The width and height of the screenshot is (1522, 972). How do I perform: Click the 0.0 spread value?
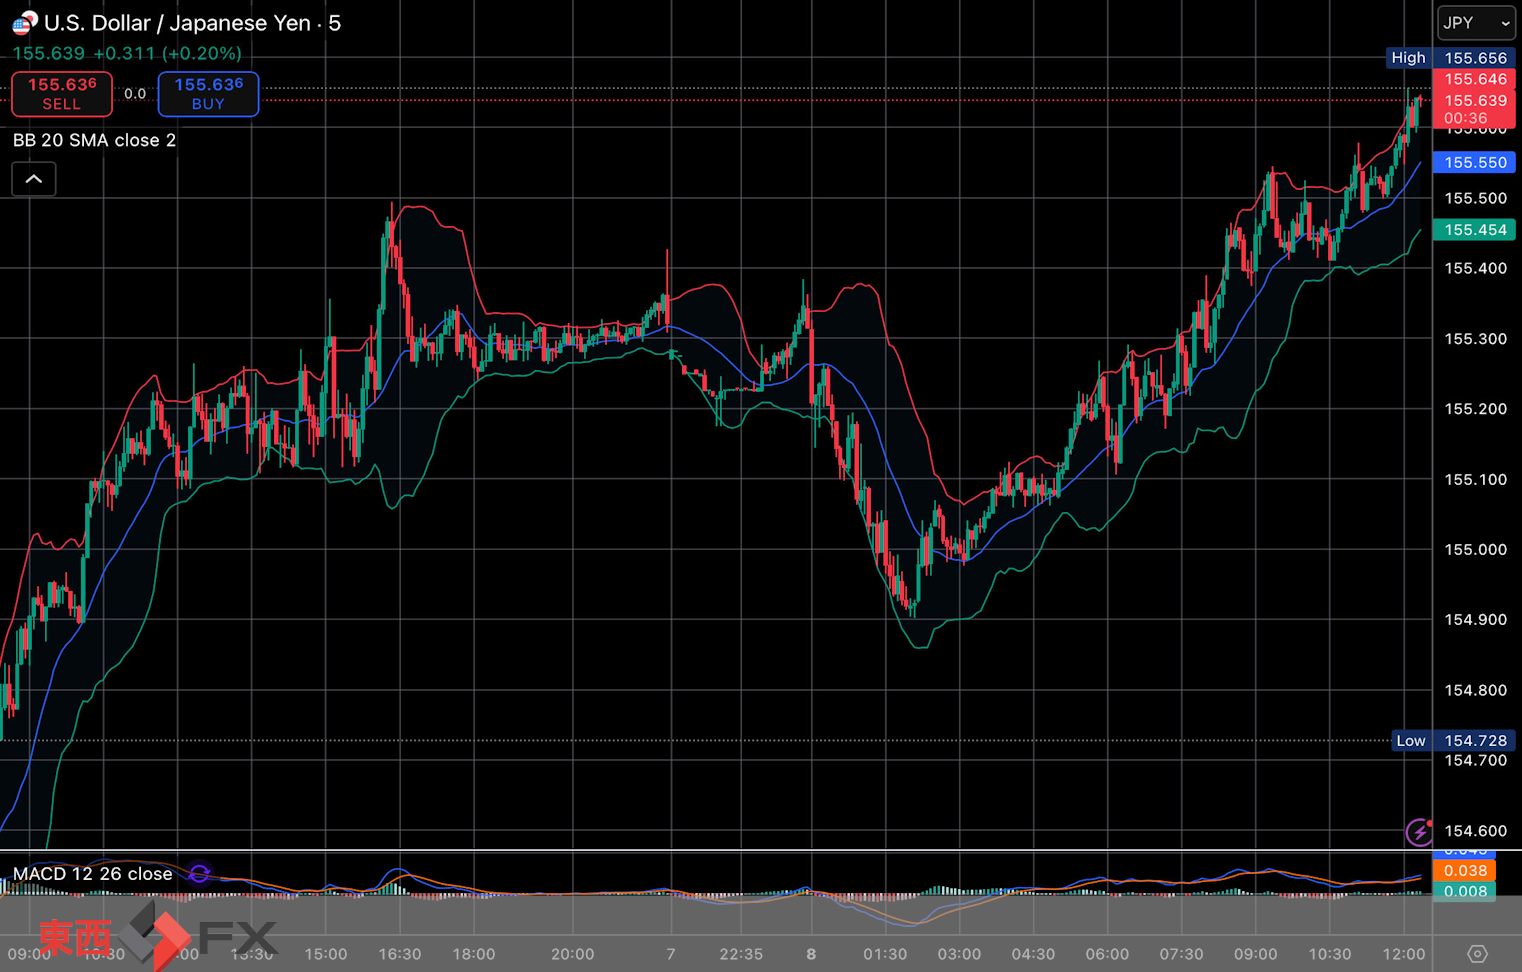[x=135, y=94]
